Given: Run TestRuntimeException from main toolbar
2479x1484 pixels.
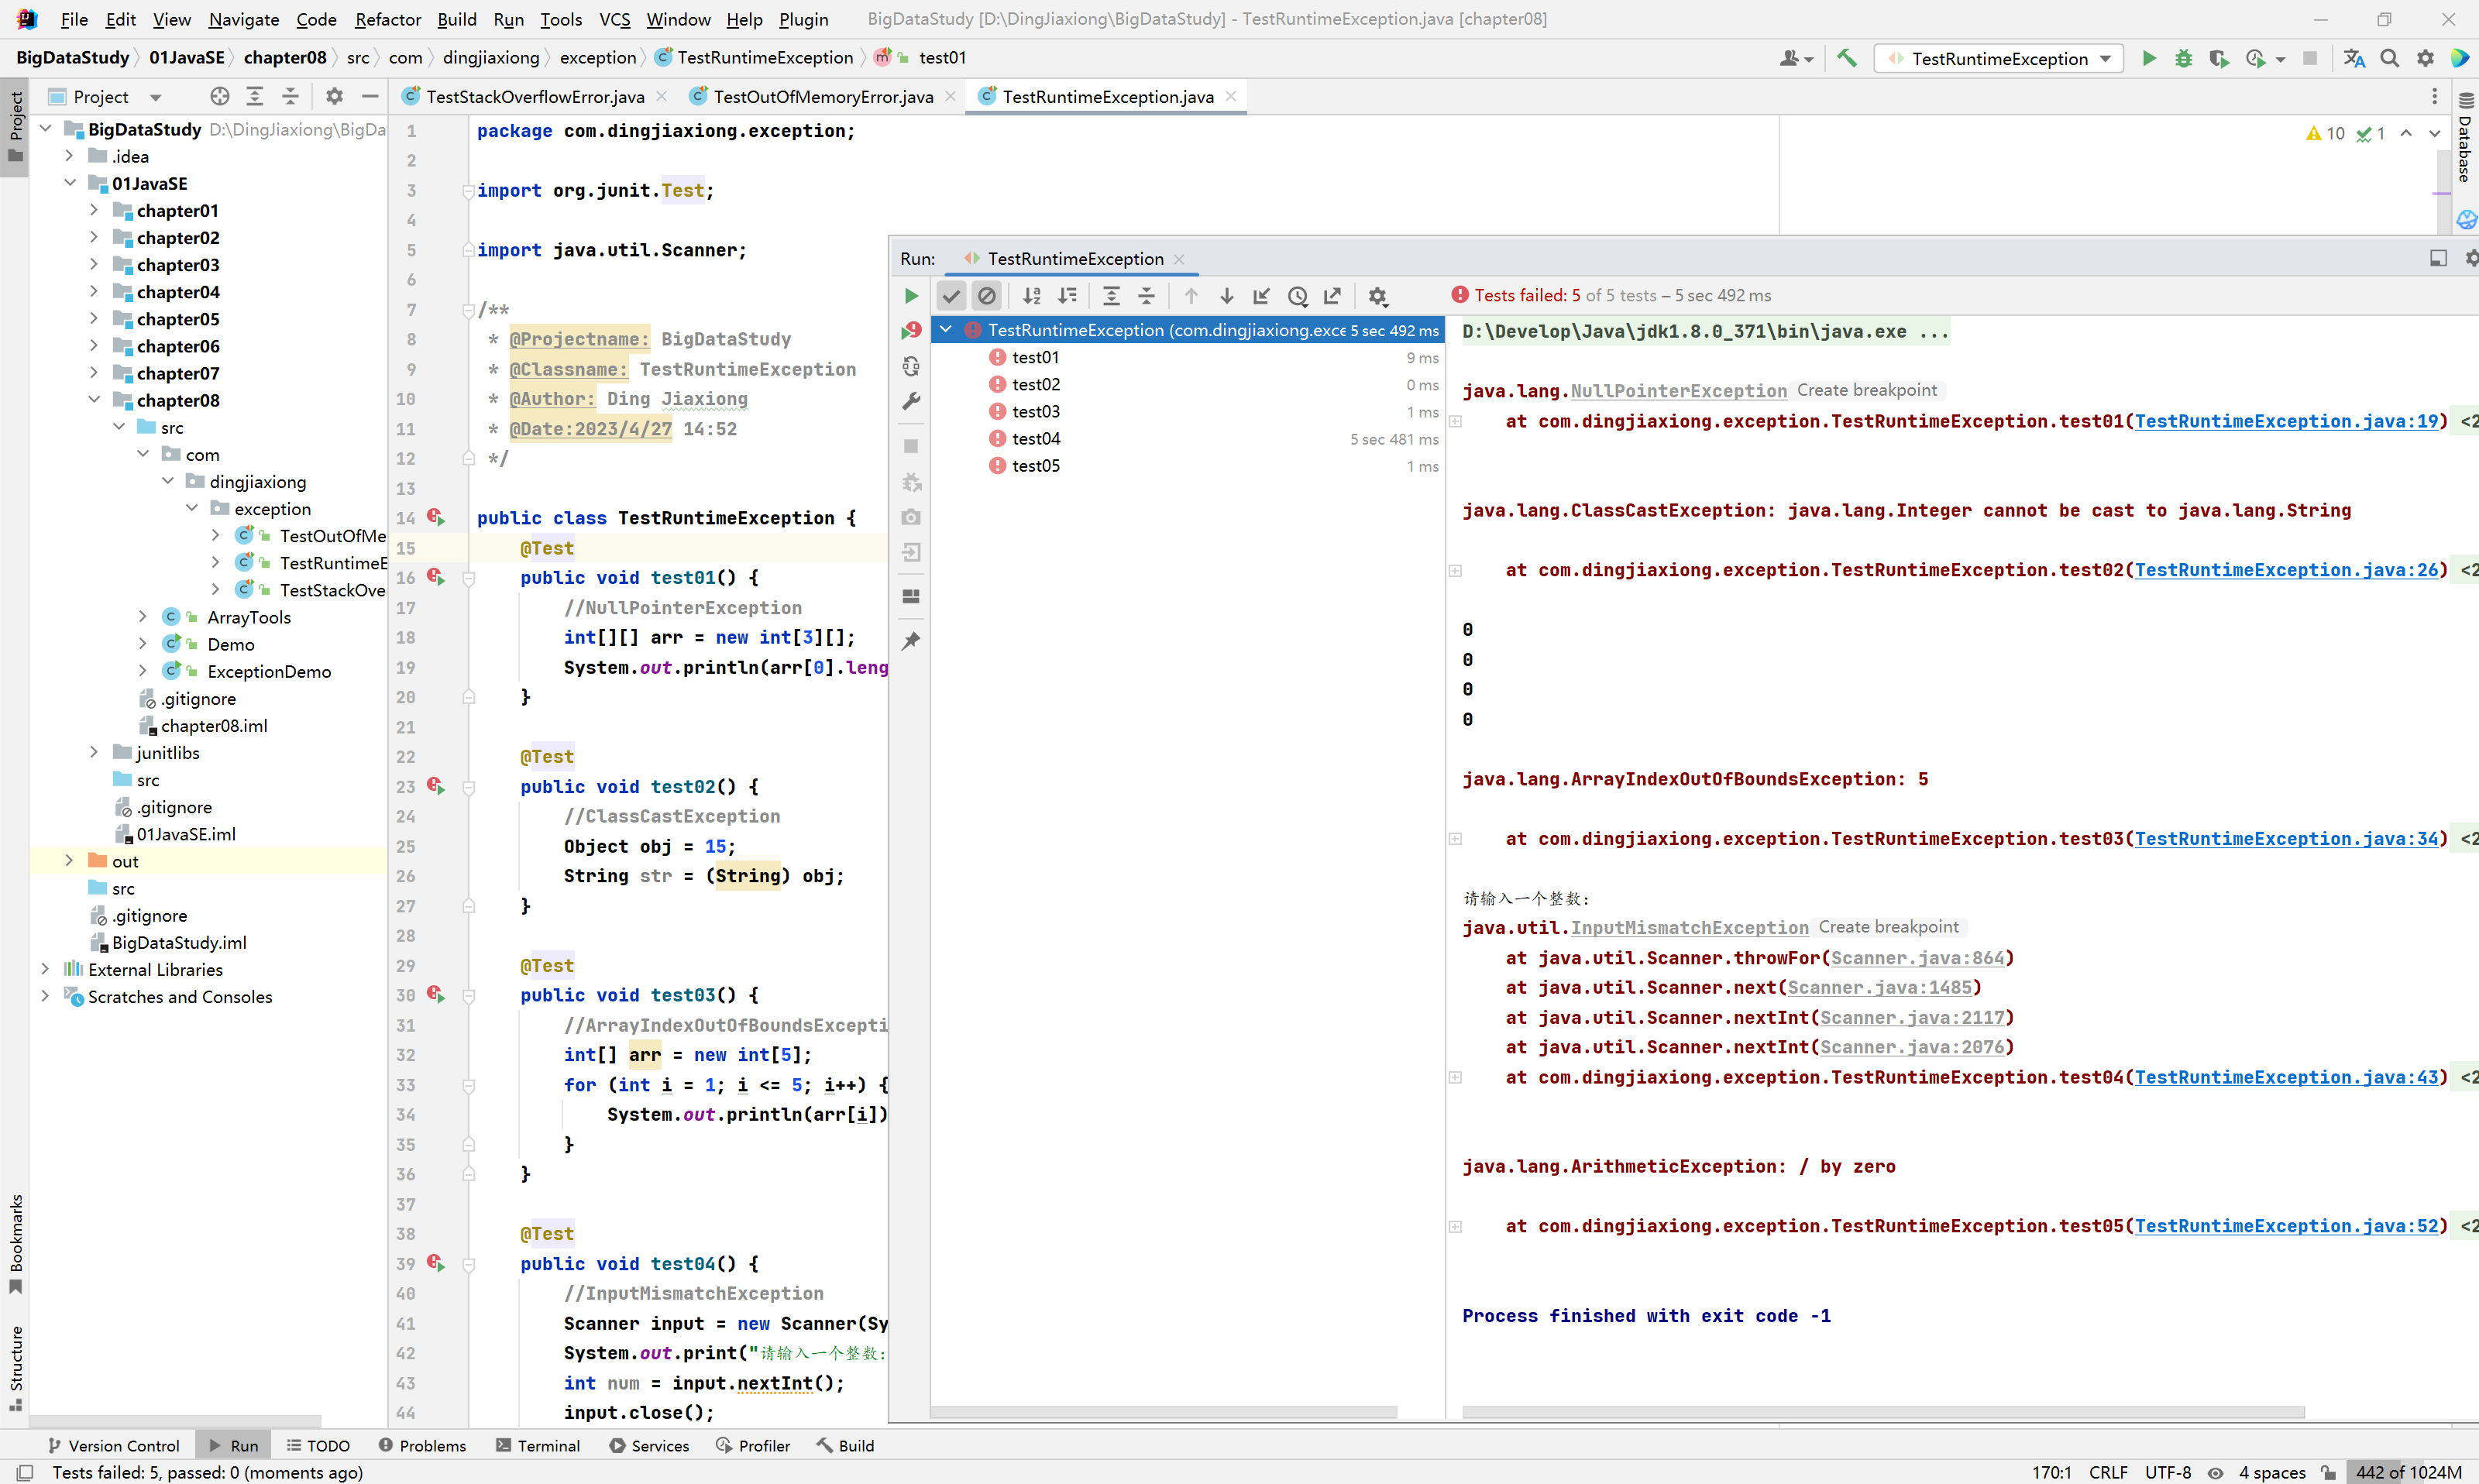Looking at the screenshot, I should pyautogui.click(x=2149, y=58).
